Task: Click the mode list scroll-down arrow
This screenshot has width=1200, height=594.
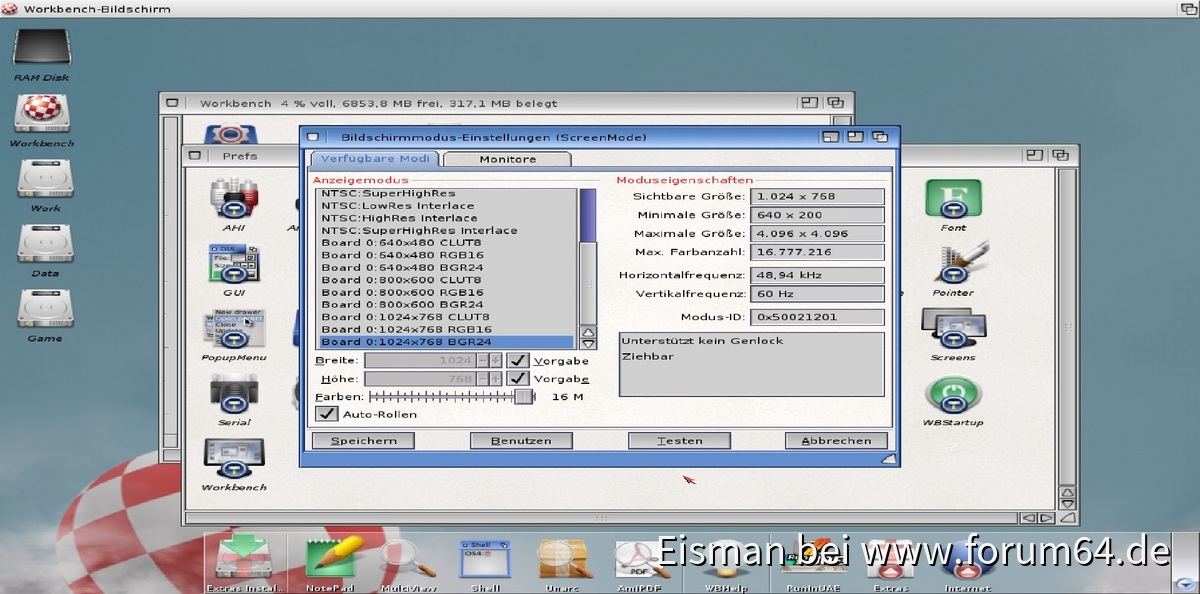Action: 588,344
